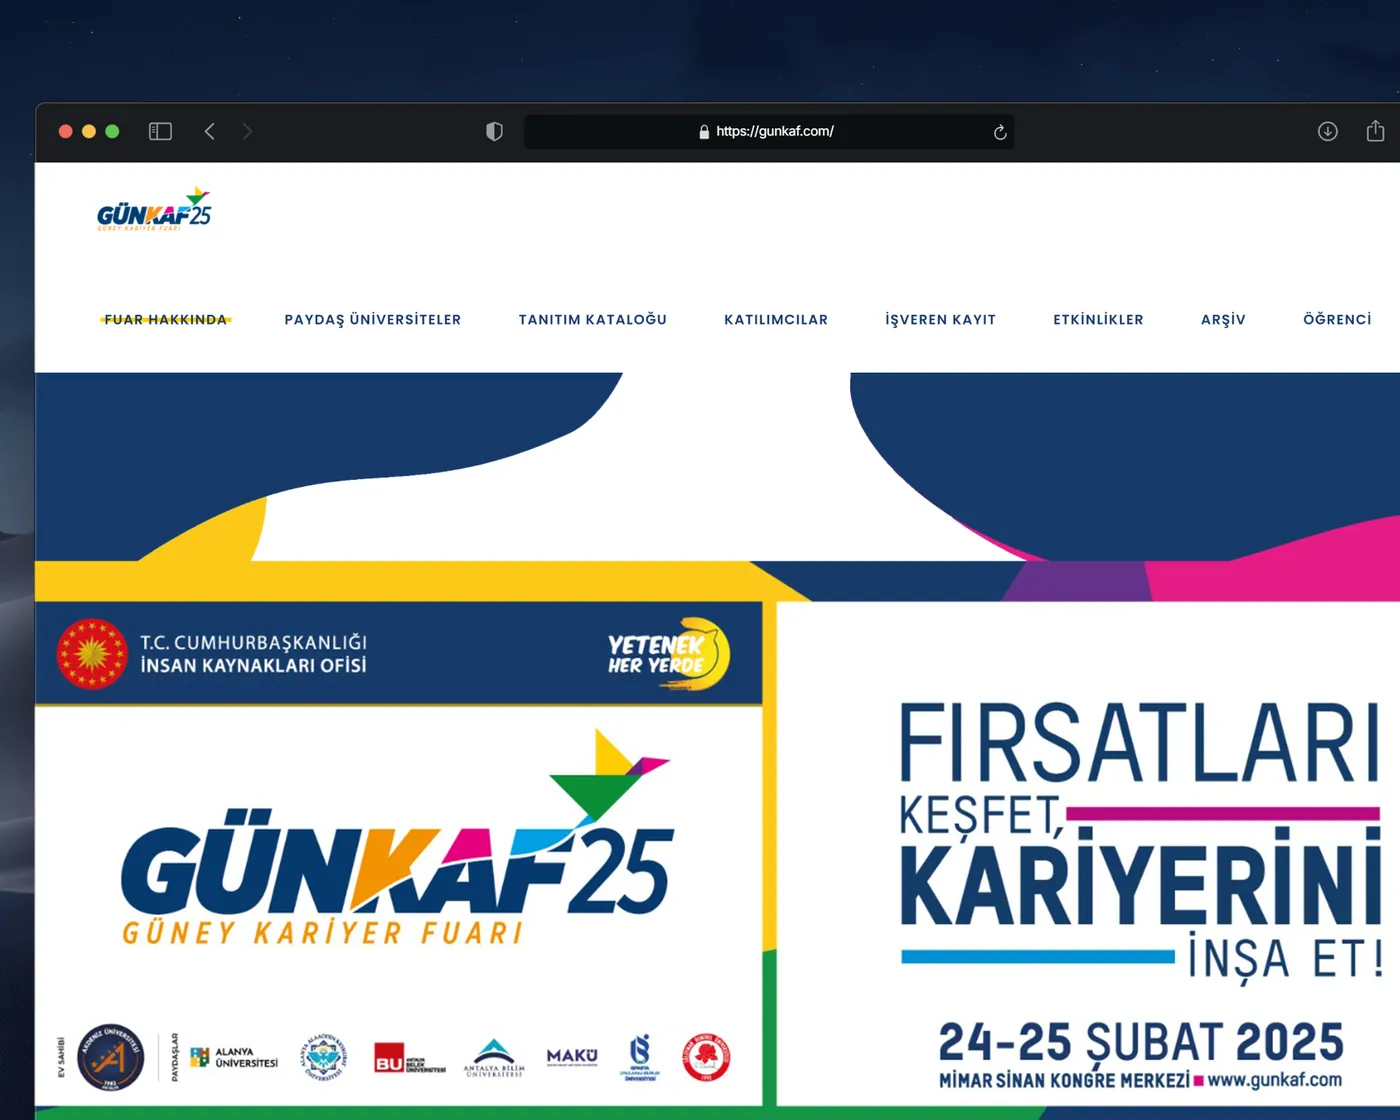Click the Yetenek Her Yerde logo
This screenshot has width=1400, height=1120.
click(x=669, y=654)
